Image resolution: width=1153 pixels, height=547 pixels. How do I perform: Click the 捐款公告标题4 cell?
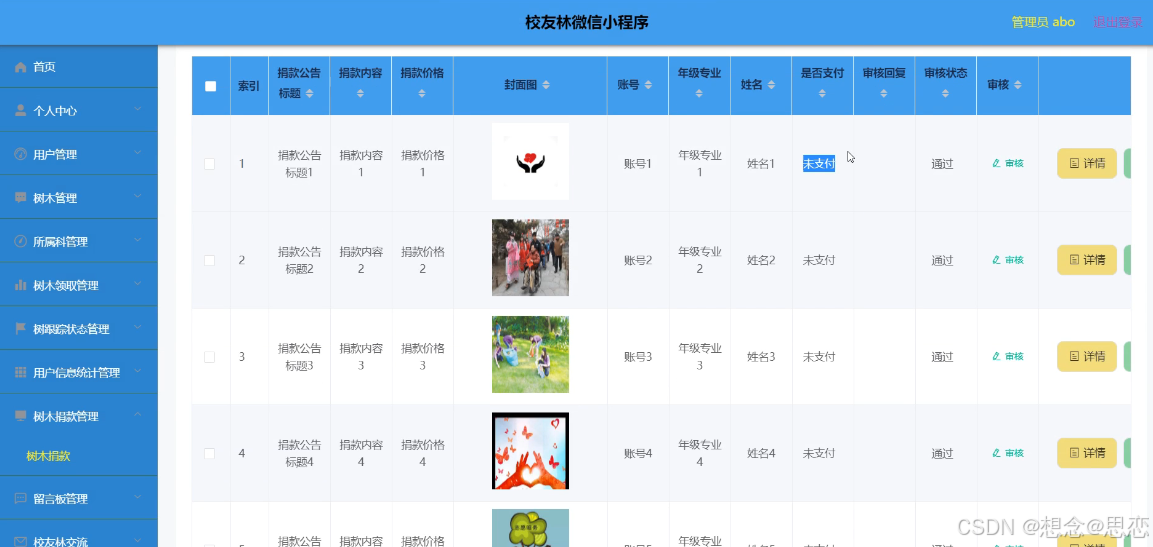coord(299,454)
